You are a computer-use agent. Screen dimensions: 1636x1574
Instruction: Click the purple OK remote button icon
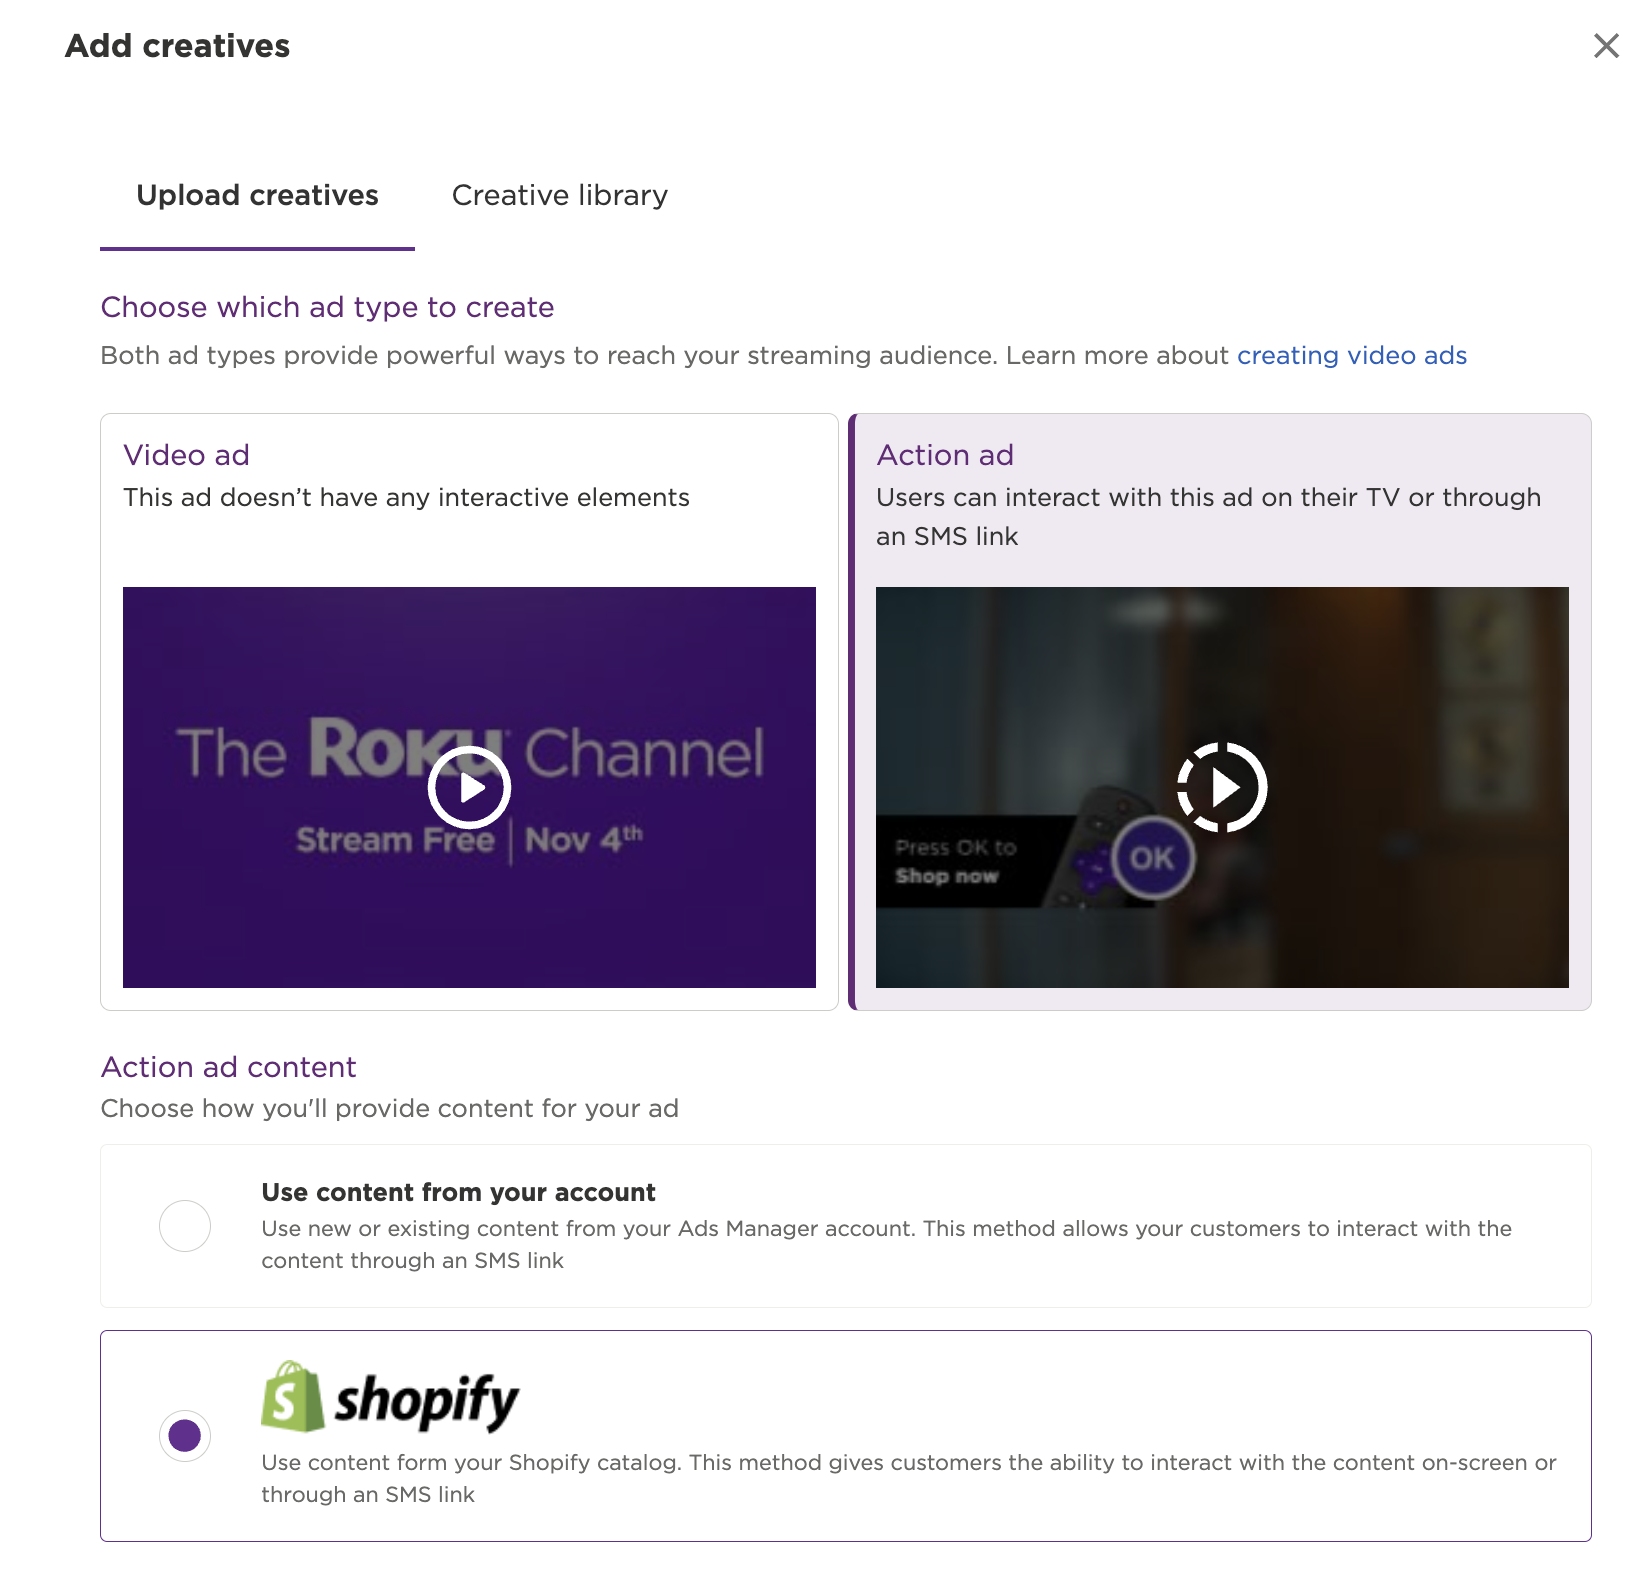[1152, 859]
